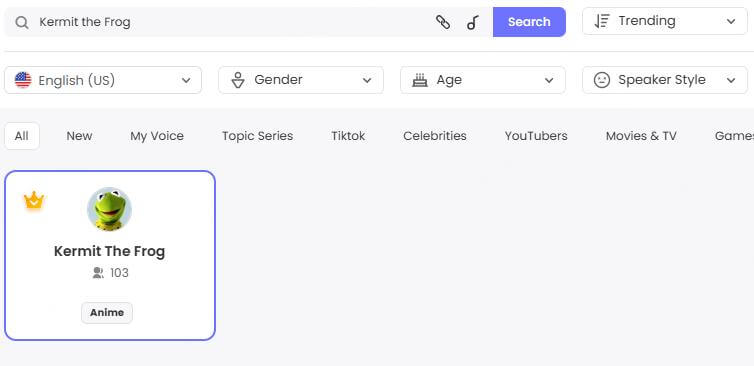The width and height of the screenshot is (754, 366).
Task: Click the sort icon next to Trending
Action: (602, 21)
